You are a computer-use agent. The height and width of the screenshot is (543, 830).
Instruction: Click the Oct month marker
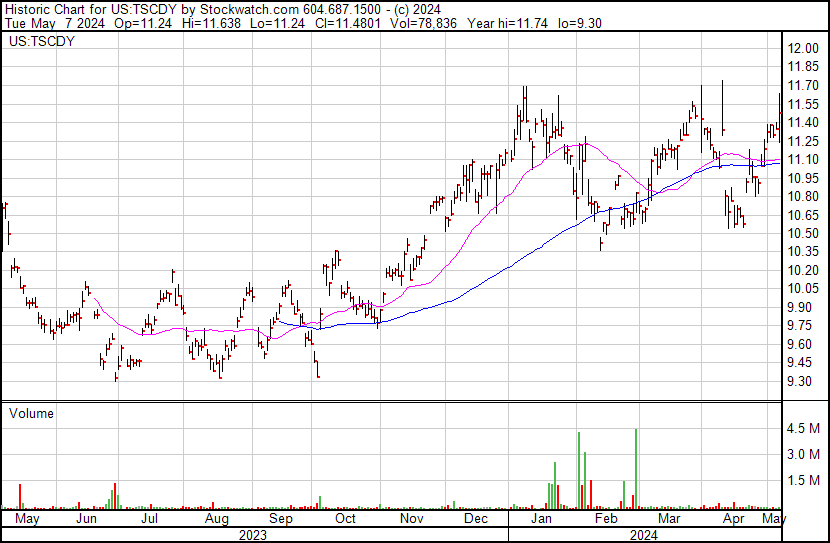coord(345,519)
